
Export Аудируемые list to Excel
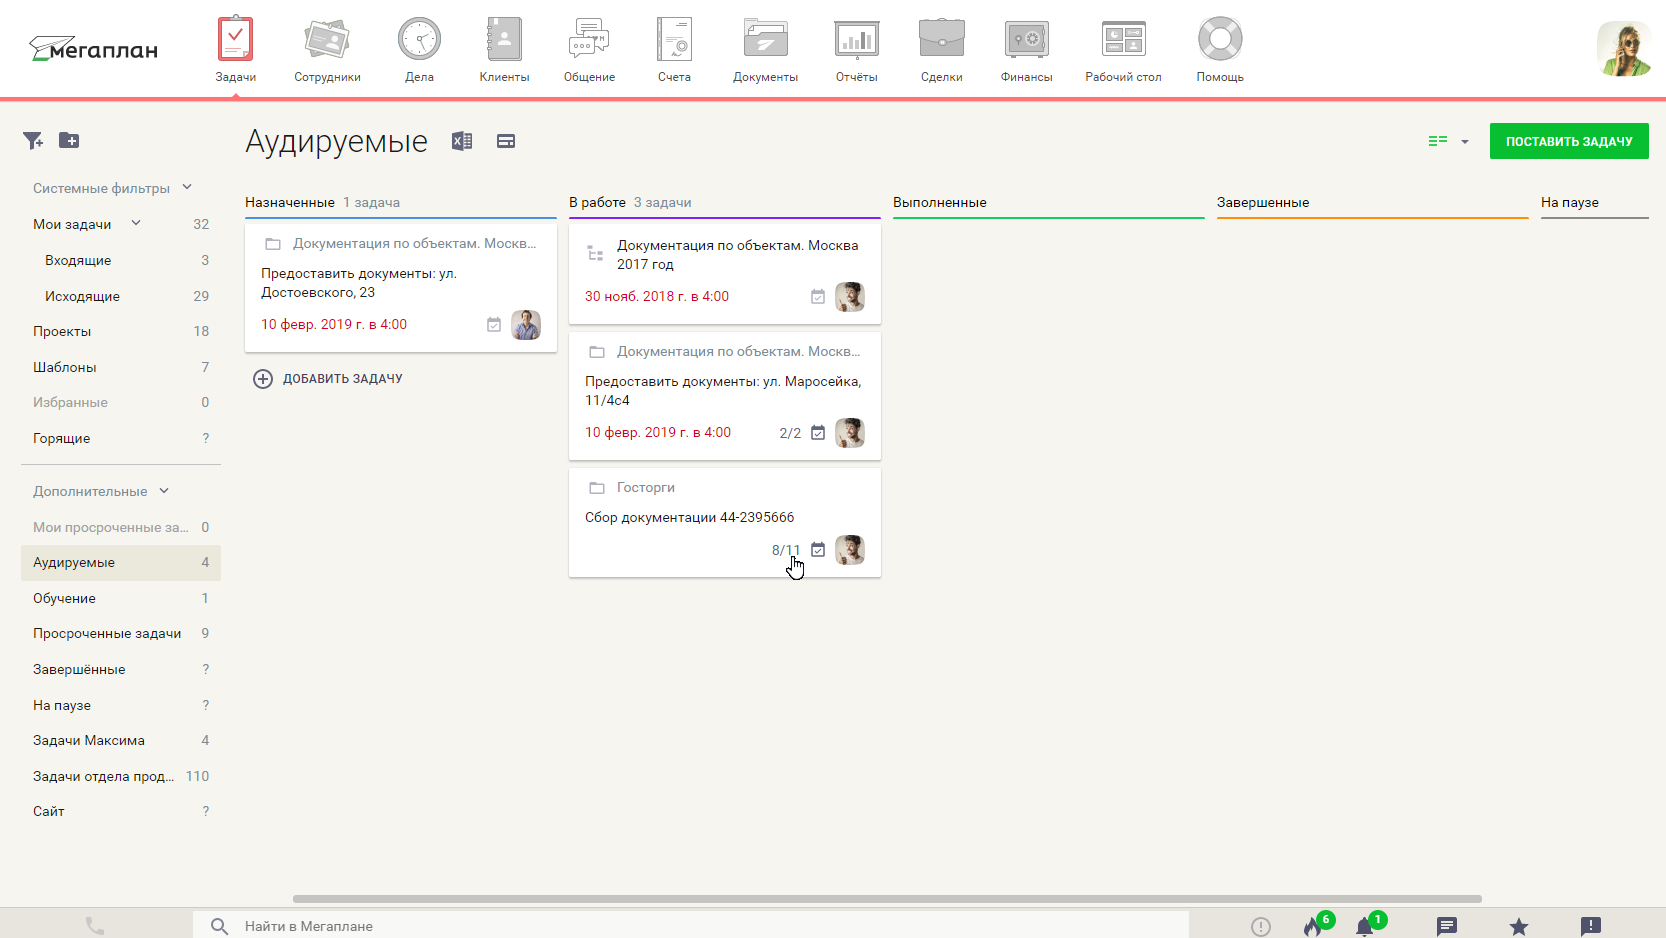[x=462, y=141]
